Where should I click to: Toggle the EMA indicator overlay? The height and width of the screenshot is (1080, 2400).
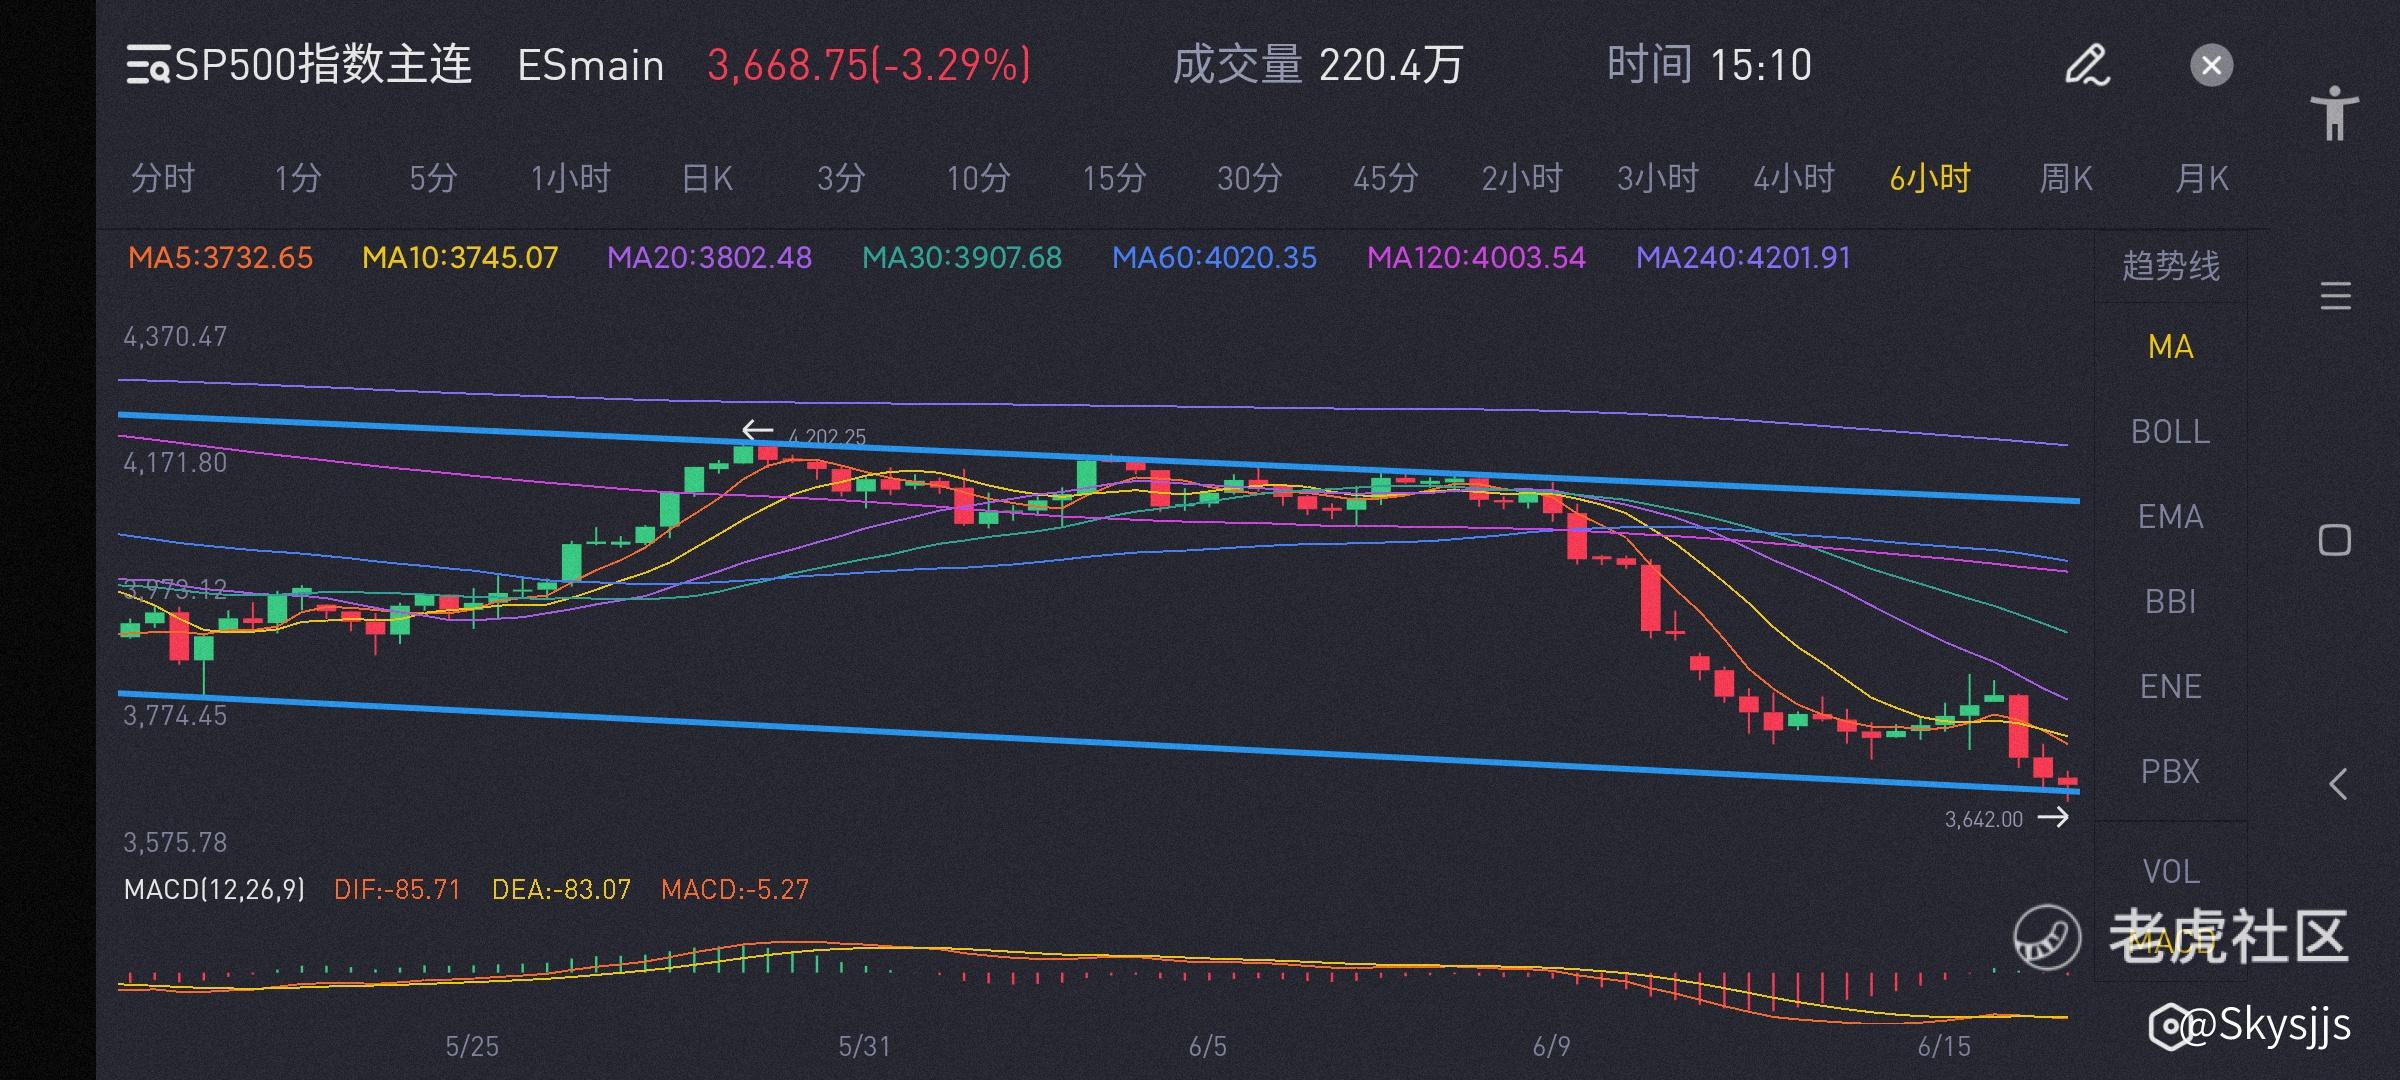click(x=2170, y=517)
